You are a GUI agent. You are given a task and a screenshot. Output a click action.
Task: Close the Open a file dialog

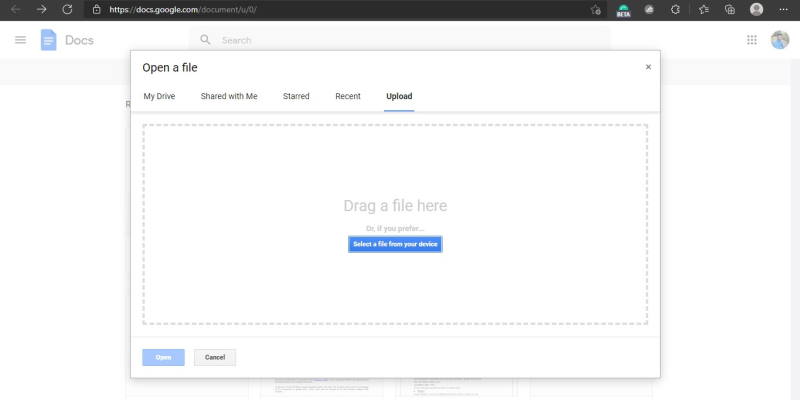point(648,67)
